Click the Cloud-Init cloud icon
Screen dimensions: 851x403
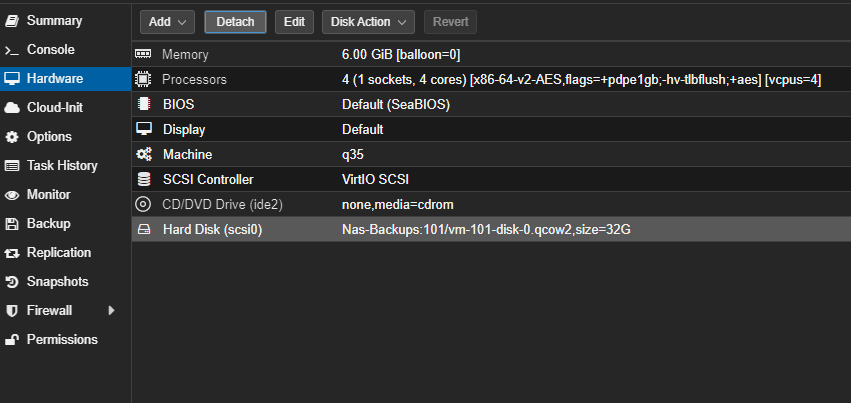coord(12,108)
